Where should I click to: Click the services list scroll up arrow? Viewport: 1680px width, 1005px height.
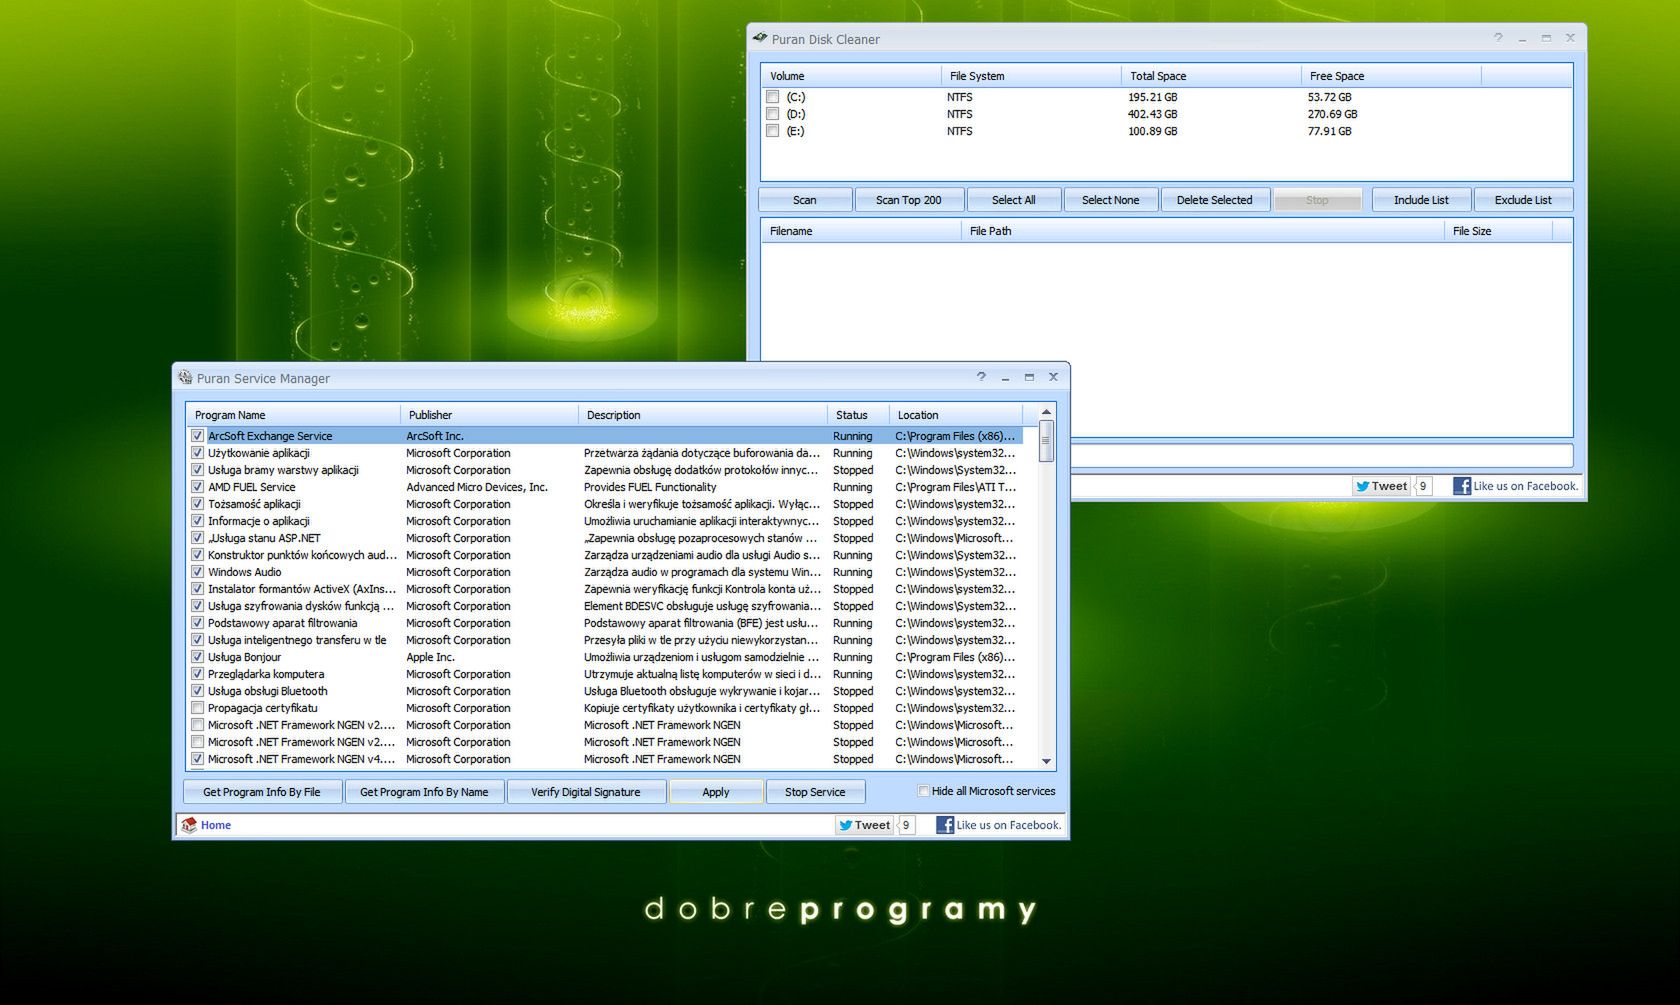click(1046, 412)
